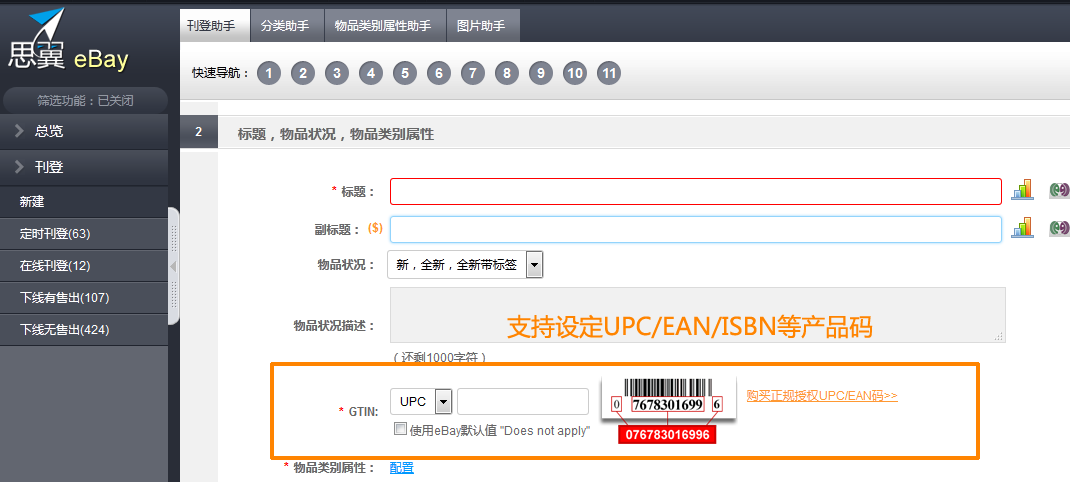This screenshot has height=482, width=1070.
Task: Open 下线有售出(107) in the sidebar
Action: coord(84,298)
